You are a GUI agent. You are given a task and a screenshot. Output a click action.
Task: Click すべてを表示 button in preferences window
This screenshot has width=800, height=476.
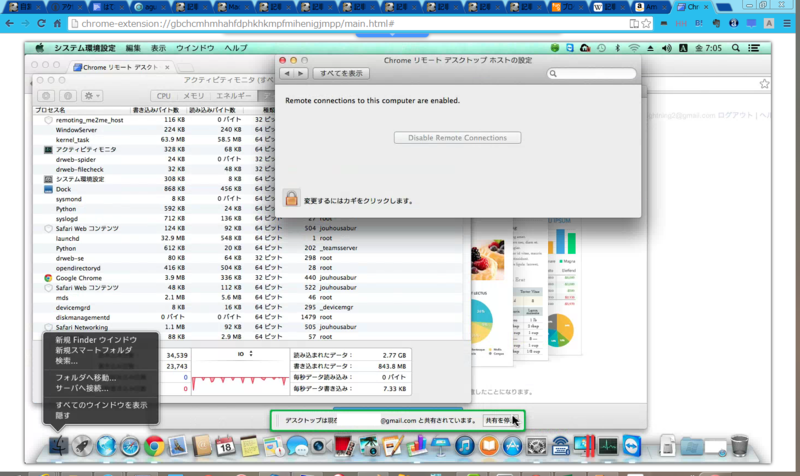[x=341, y=73]
